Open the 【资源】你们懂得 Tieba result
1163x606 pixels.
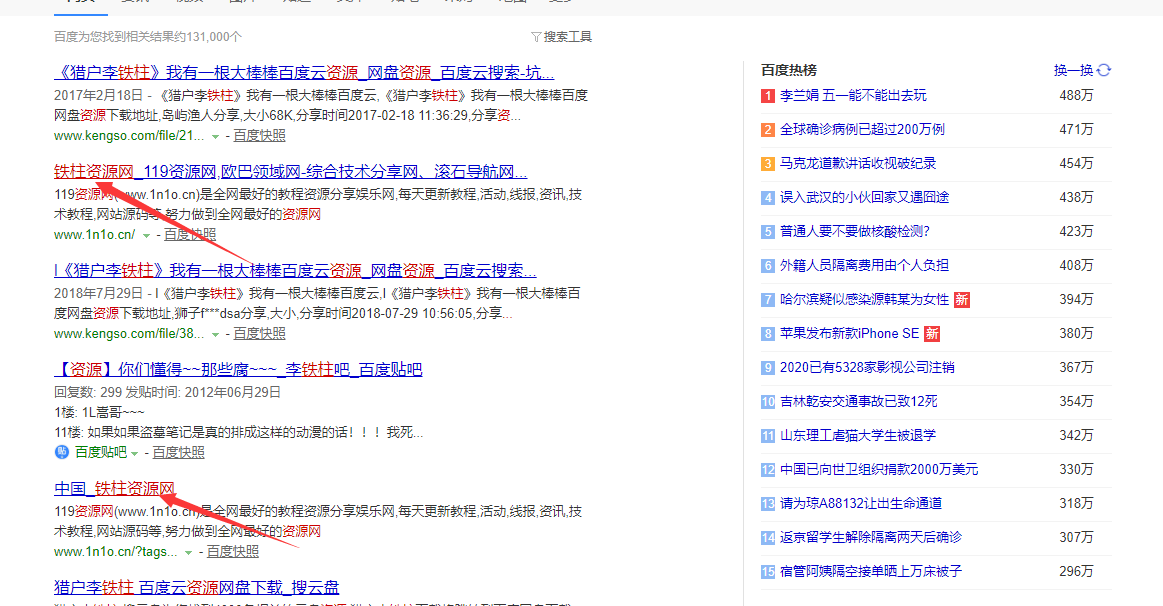tap(238, 370)
